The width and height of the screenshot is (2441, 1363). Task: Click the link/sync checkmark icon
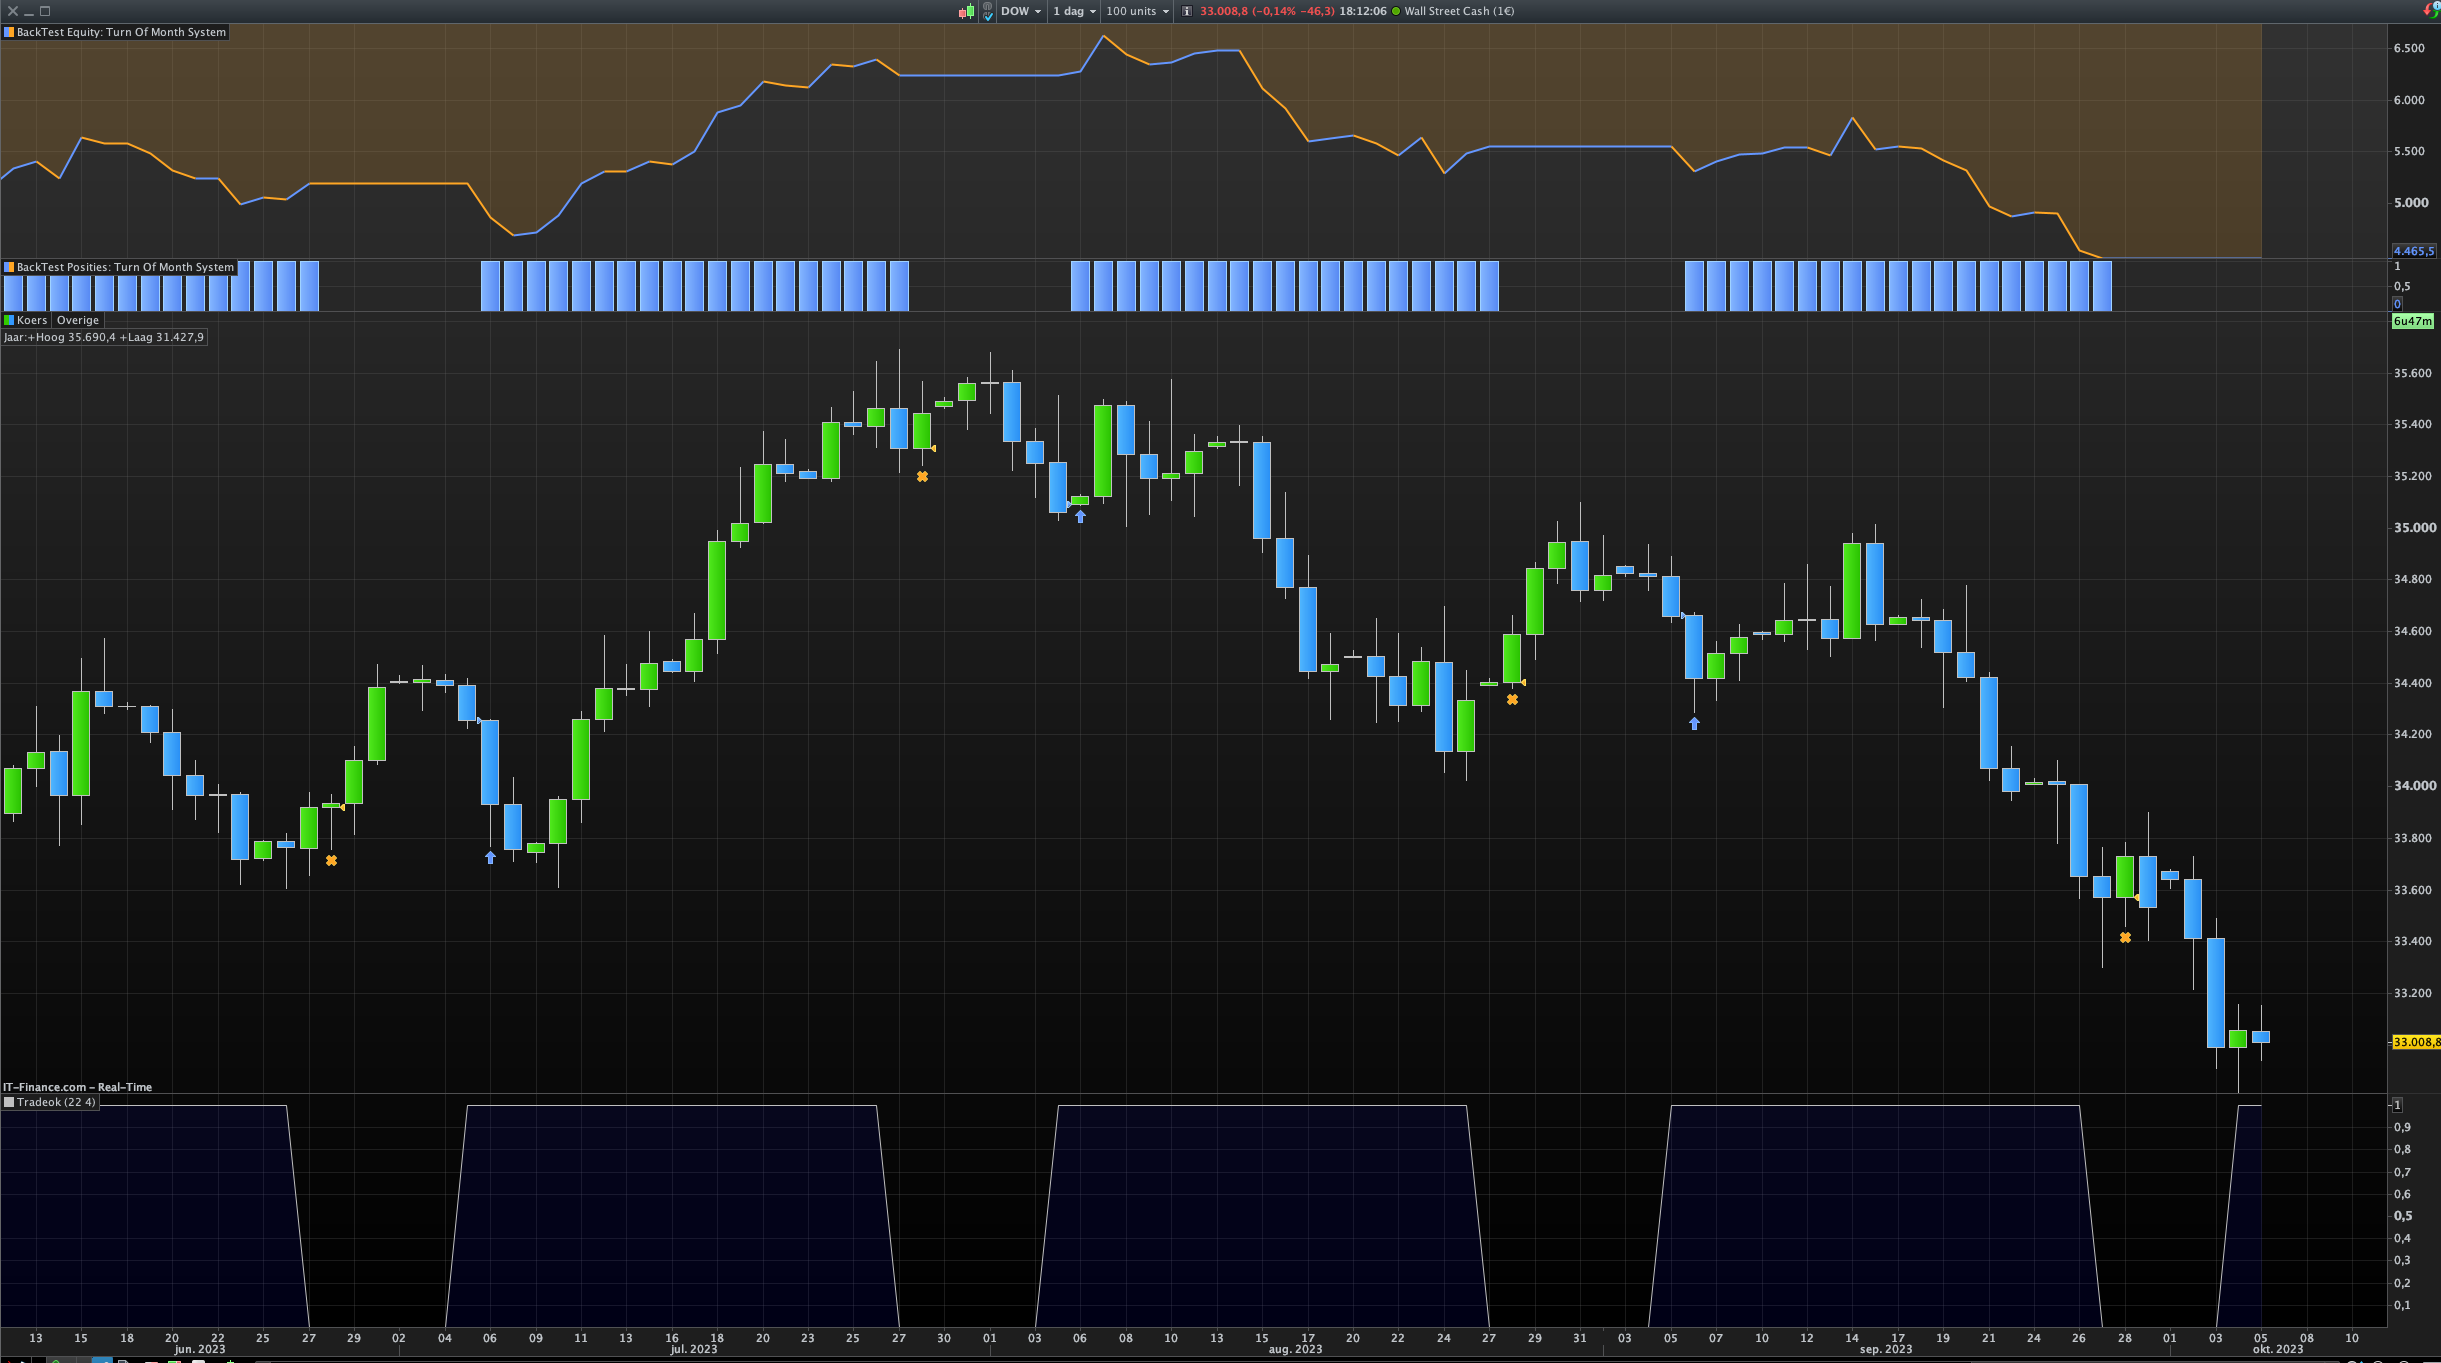(x=988, y=12)
